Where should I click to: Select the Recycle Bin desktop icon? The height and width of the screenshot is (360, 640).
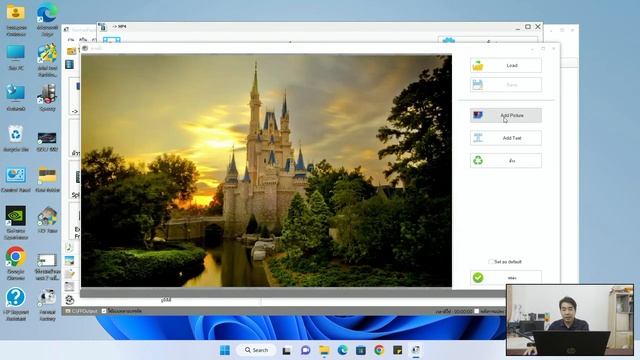16,138
